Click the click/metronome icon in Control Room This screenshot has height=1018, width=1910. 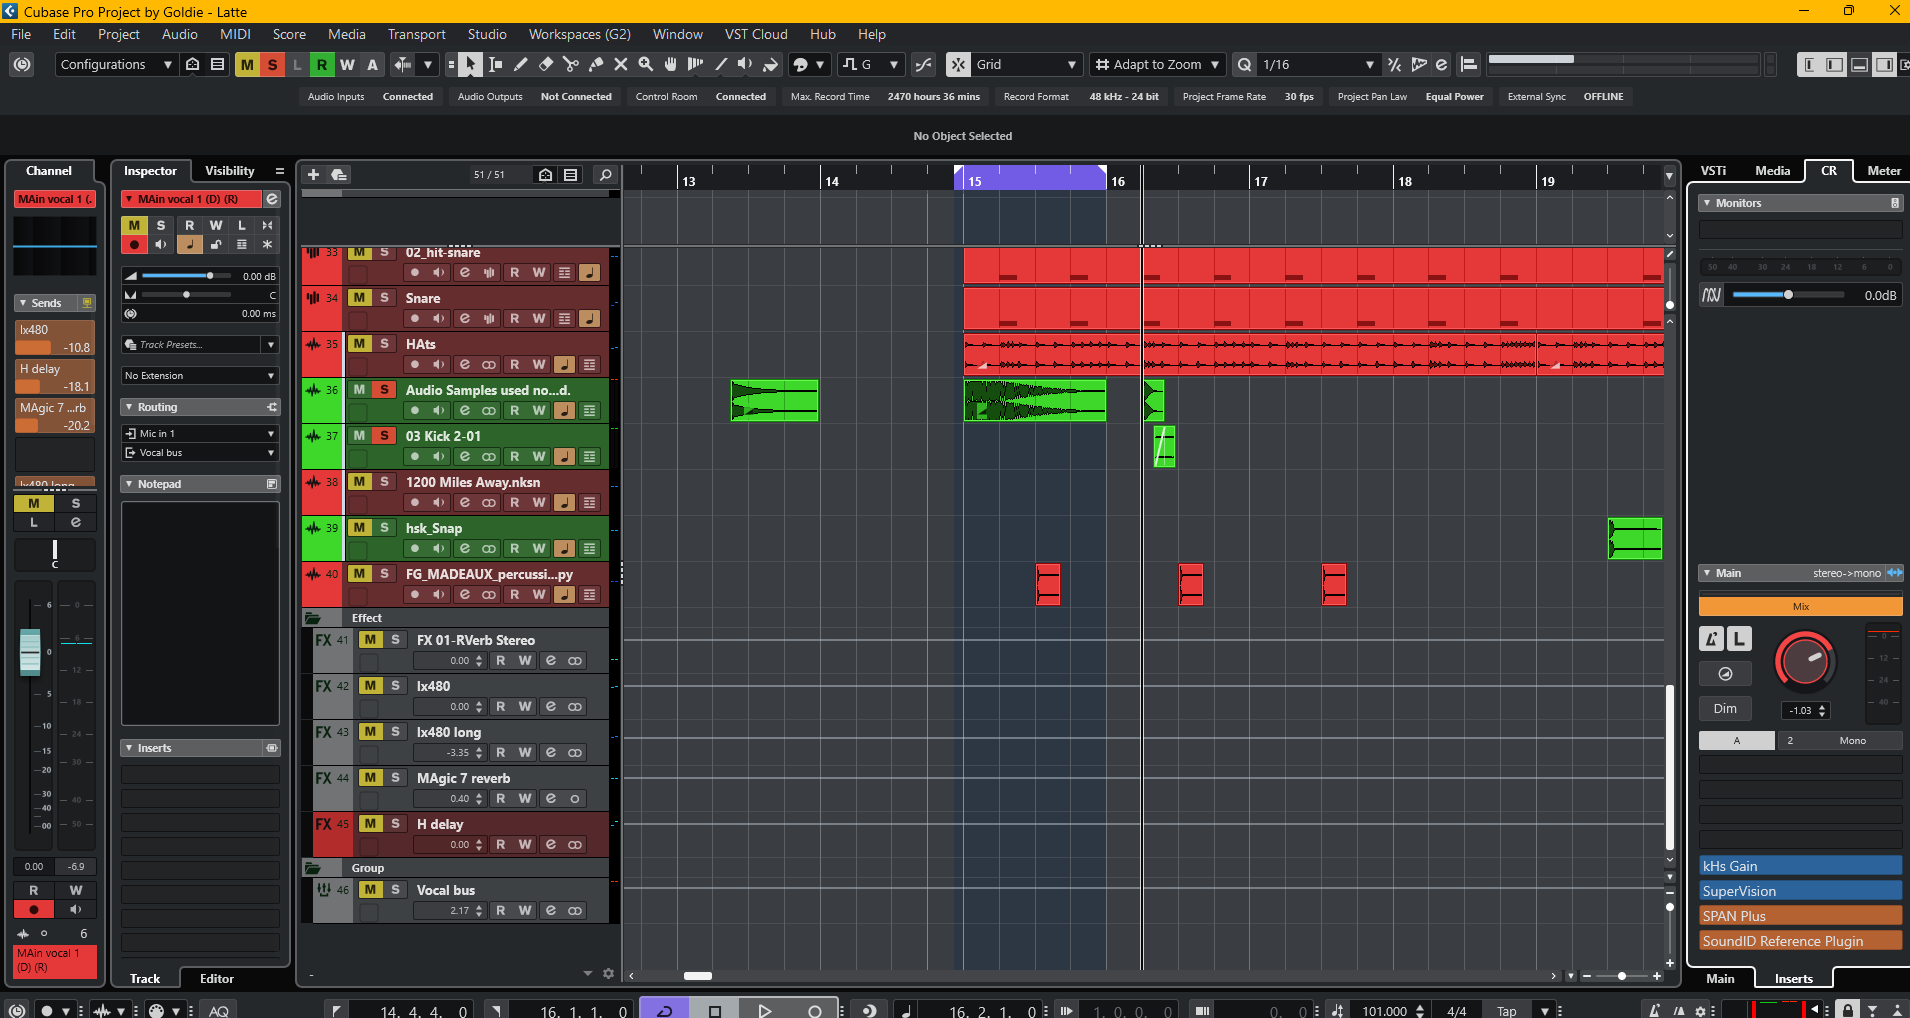pos(1711,638)
